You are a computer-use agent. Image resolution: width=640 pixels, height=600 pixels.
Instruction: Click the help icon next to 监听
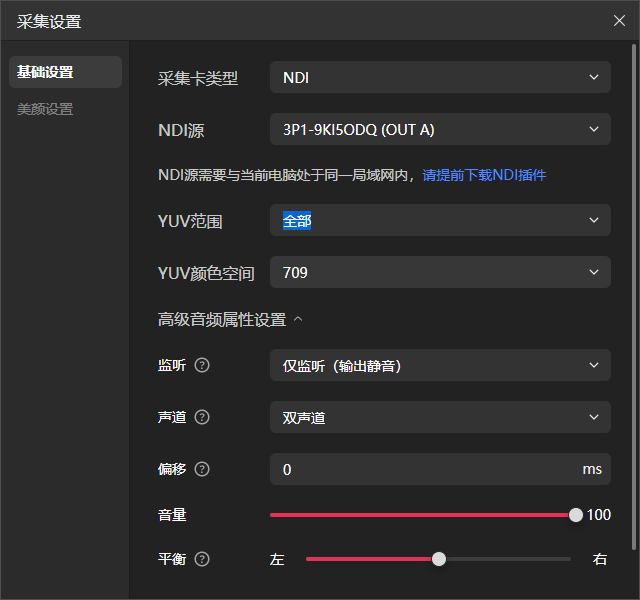coord(202,365)
